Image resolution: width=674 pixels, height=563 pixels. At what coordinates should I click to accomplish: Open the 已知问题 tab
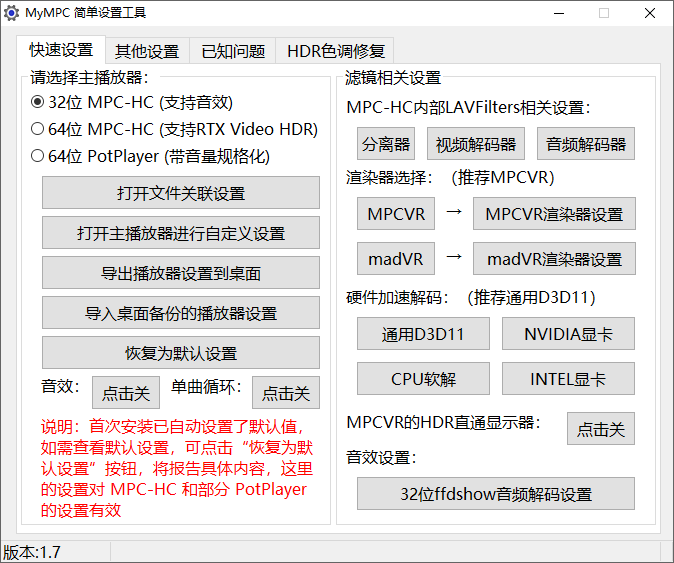[x=233, y=52]
